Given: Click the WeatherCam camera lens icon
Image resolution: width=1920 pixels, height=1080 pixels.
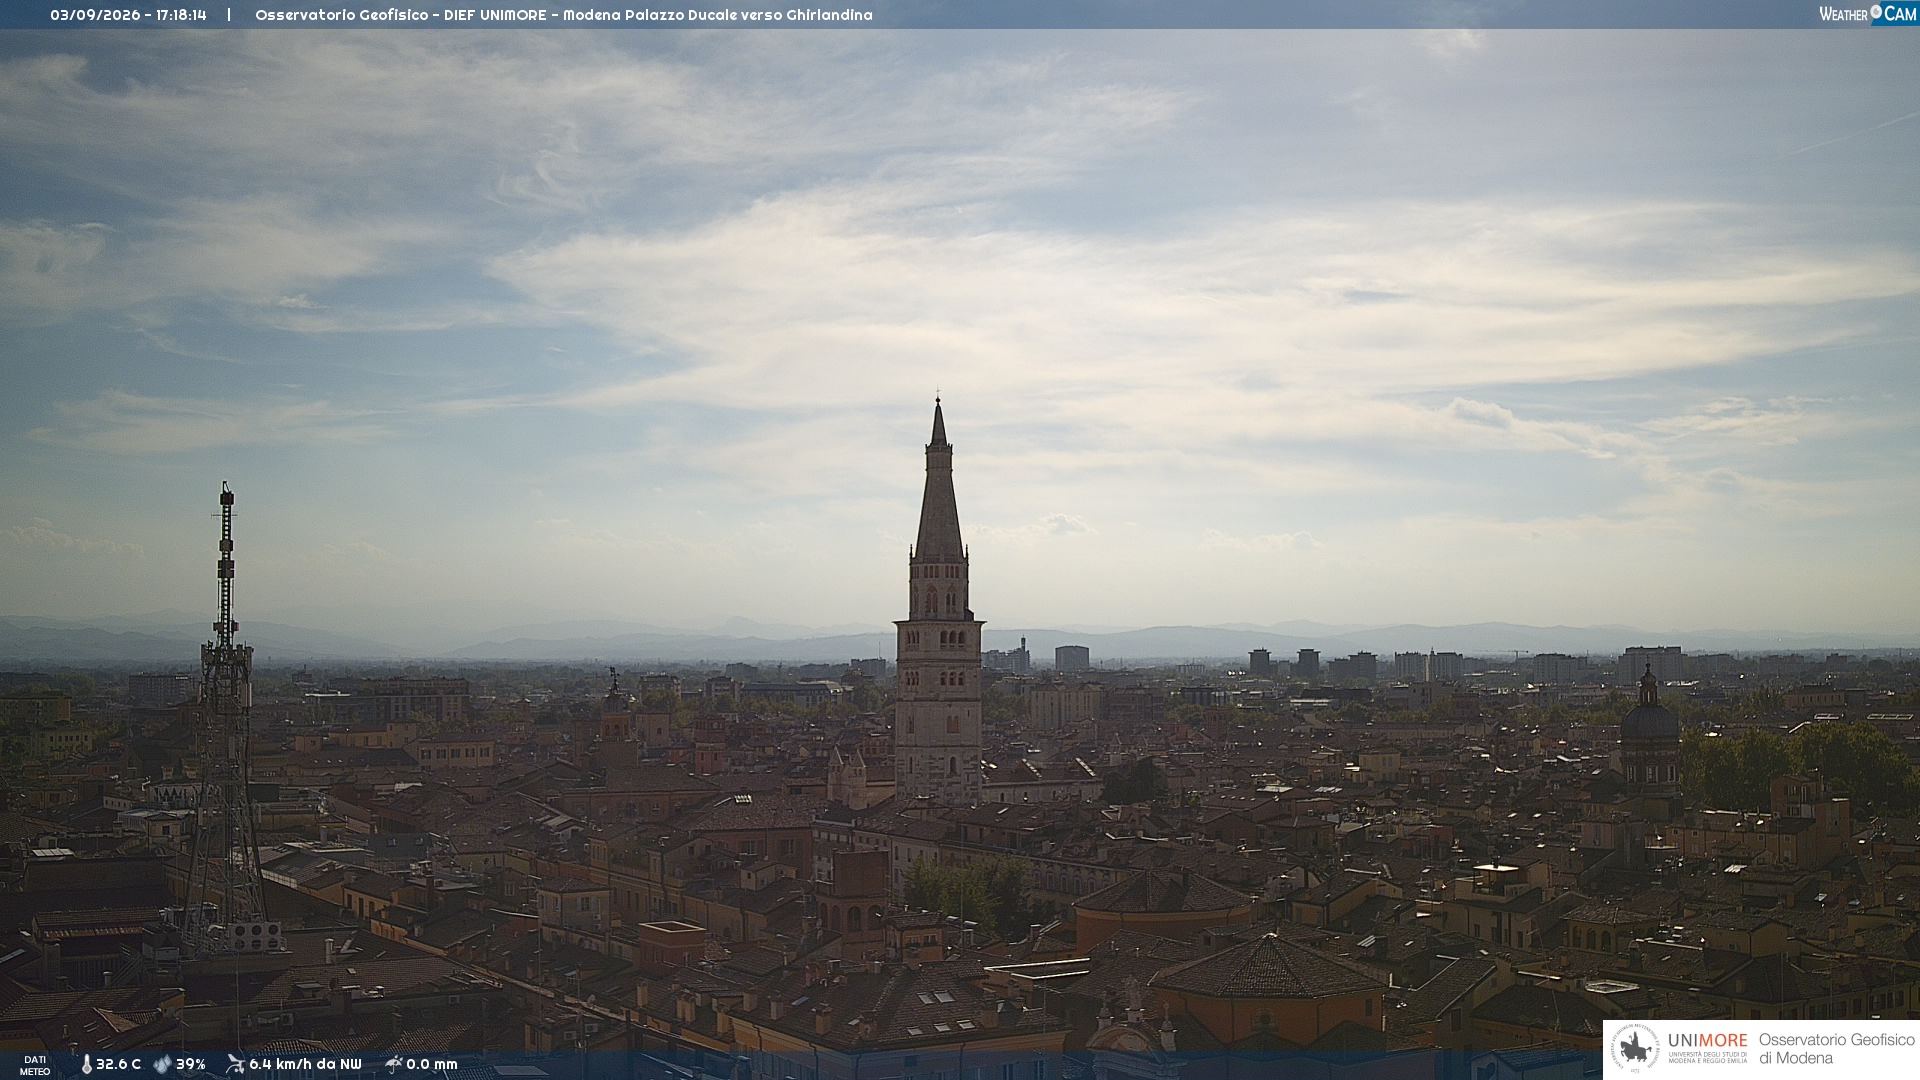Looking at the screenshot, I should tap(1876, 12).
